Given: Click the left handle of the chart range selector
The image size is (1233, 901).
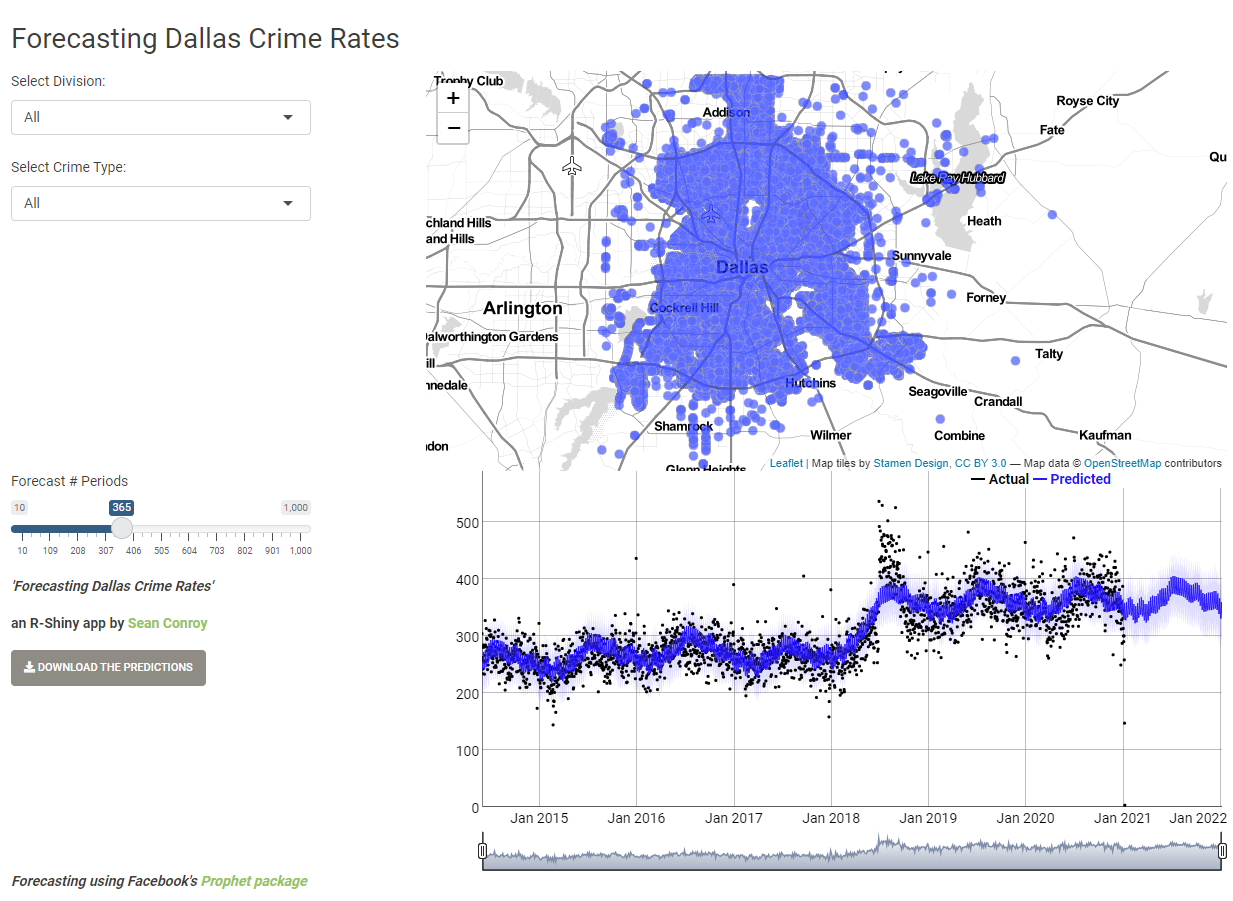Looking at the screenshot, I should 482,851.
